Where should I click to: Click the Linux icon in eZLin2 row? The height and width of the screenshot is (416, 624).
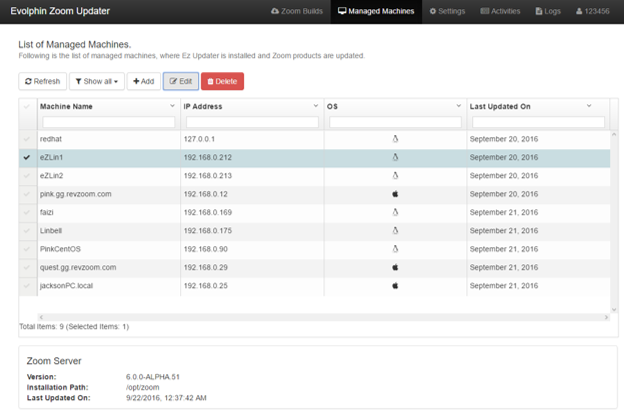click(395, 176)
